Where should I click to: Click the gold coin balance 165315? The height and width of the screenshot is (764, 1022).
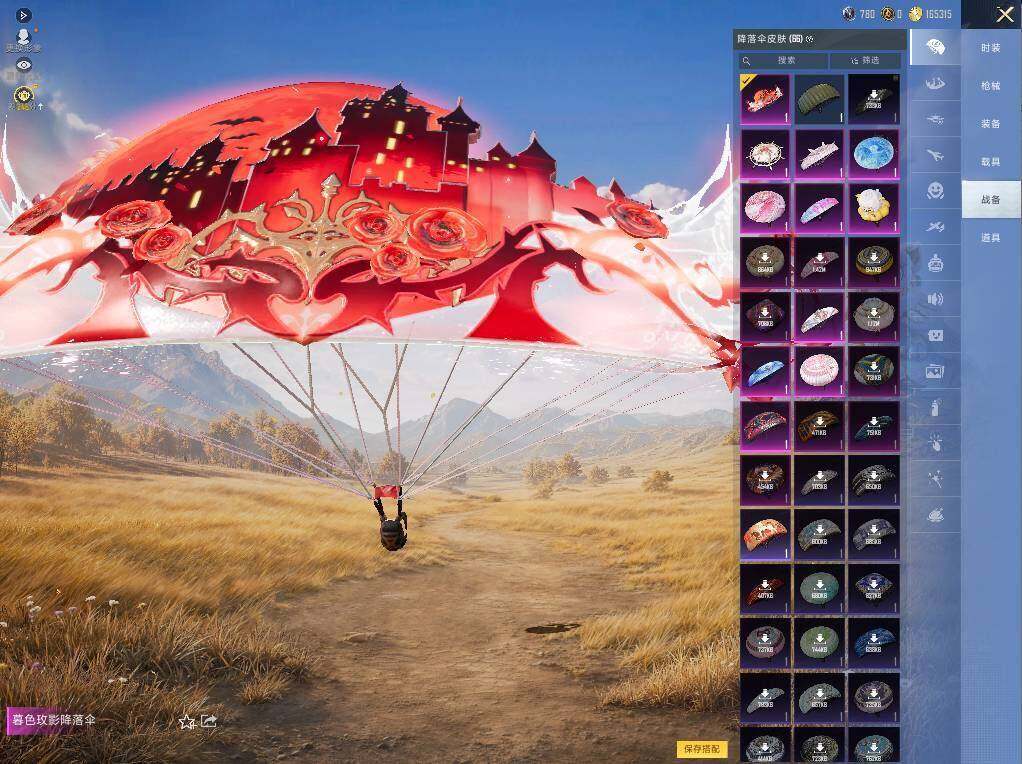931,14
